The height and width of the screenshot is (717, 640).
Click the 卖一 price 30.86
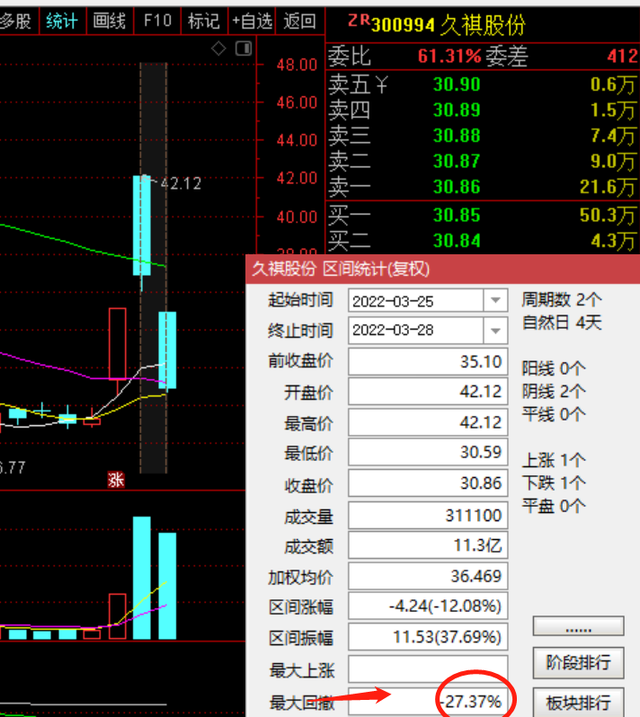457,187
